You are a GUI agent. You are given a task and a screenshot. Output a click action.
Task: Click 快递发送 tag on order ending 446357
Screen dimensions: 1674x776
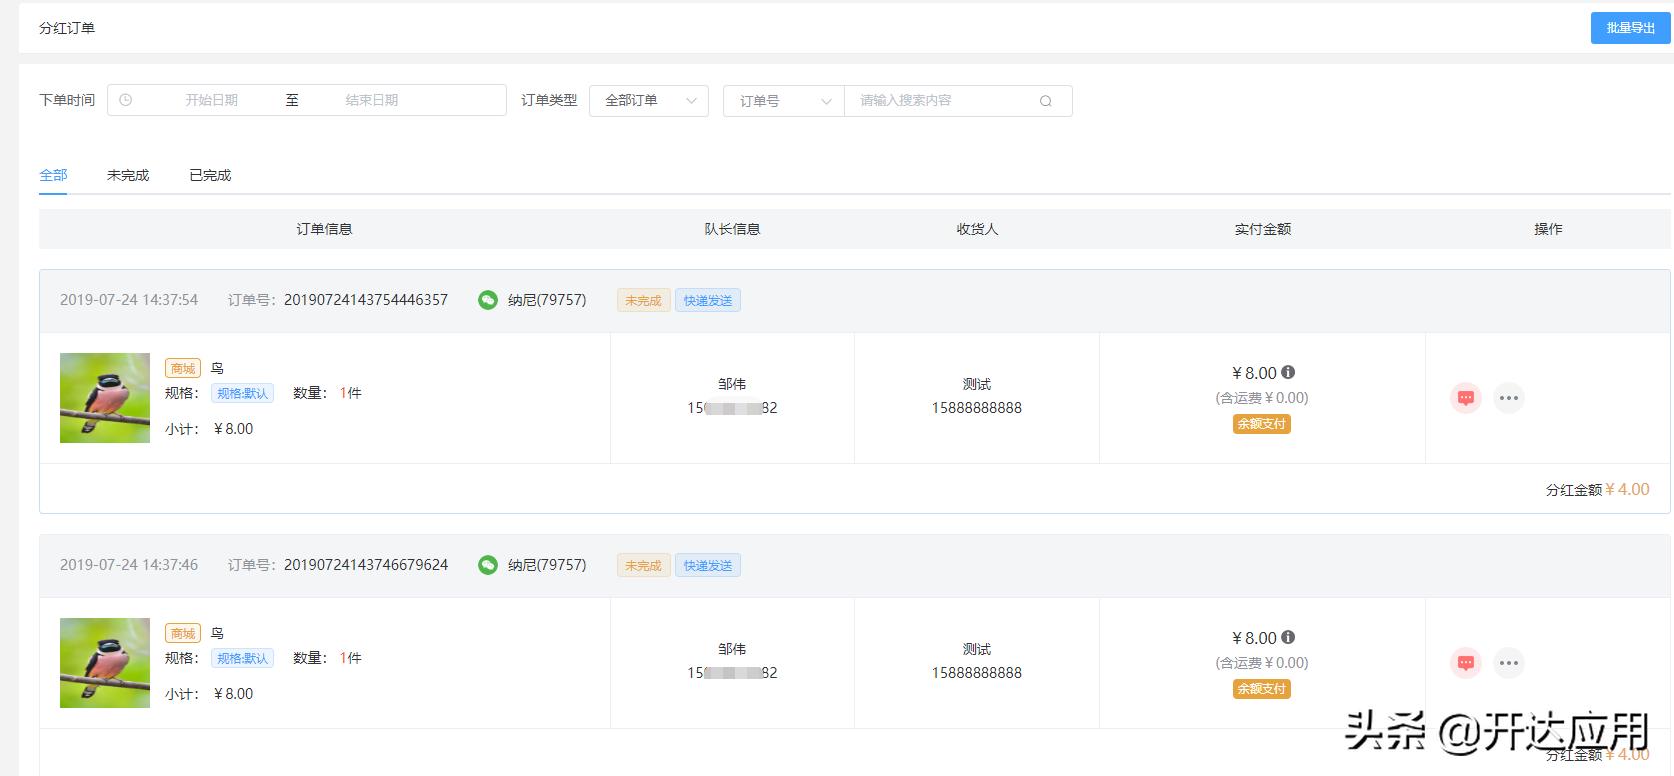point(708,300)
